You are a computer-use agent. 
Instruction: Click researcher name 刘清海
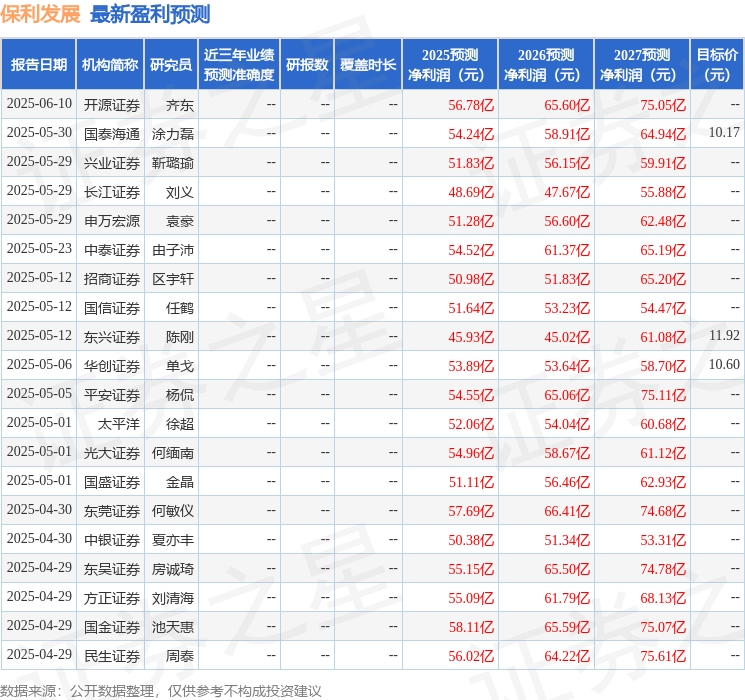click(173, 598)
